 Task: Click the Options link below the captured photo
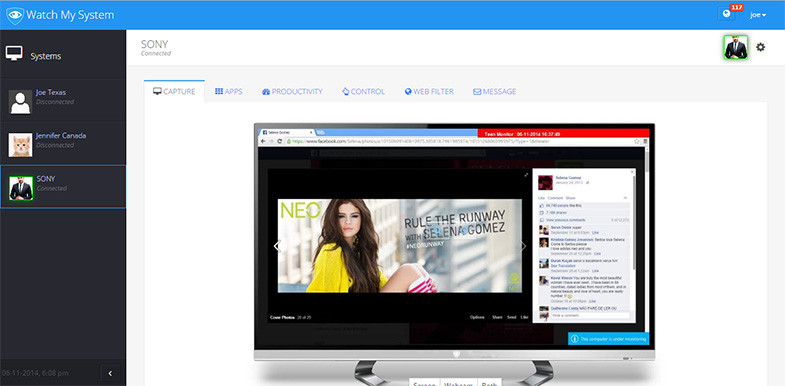coord(477,317)
